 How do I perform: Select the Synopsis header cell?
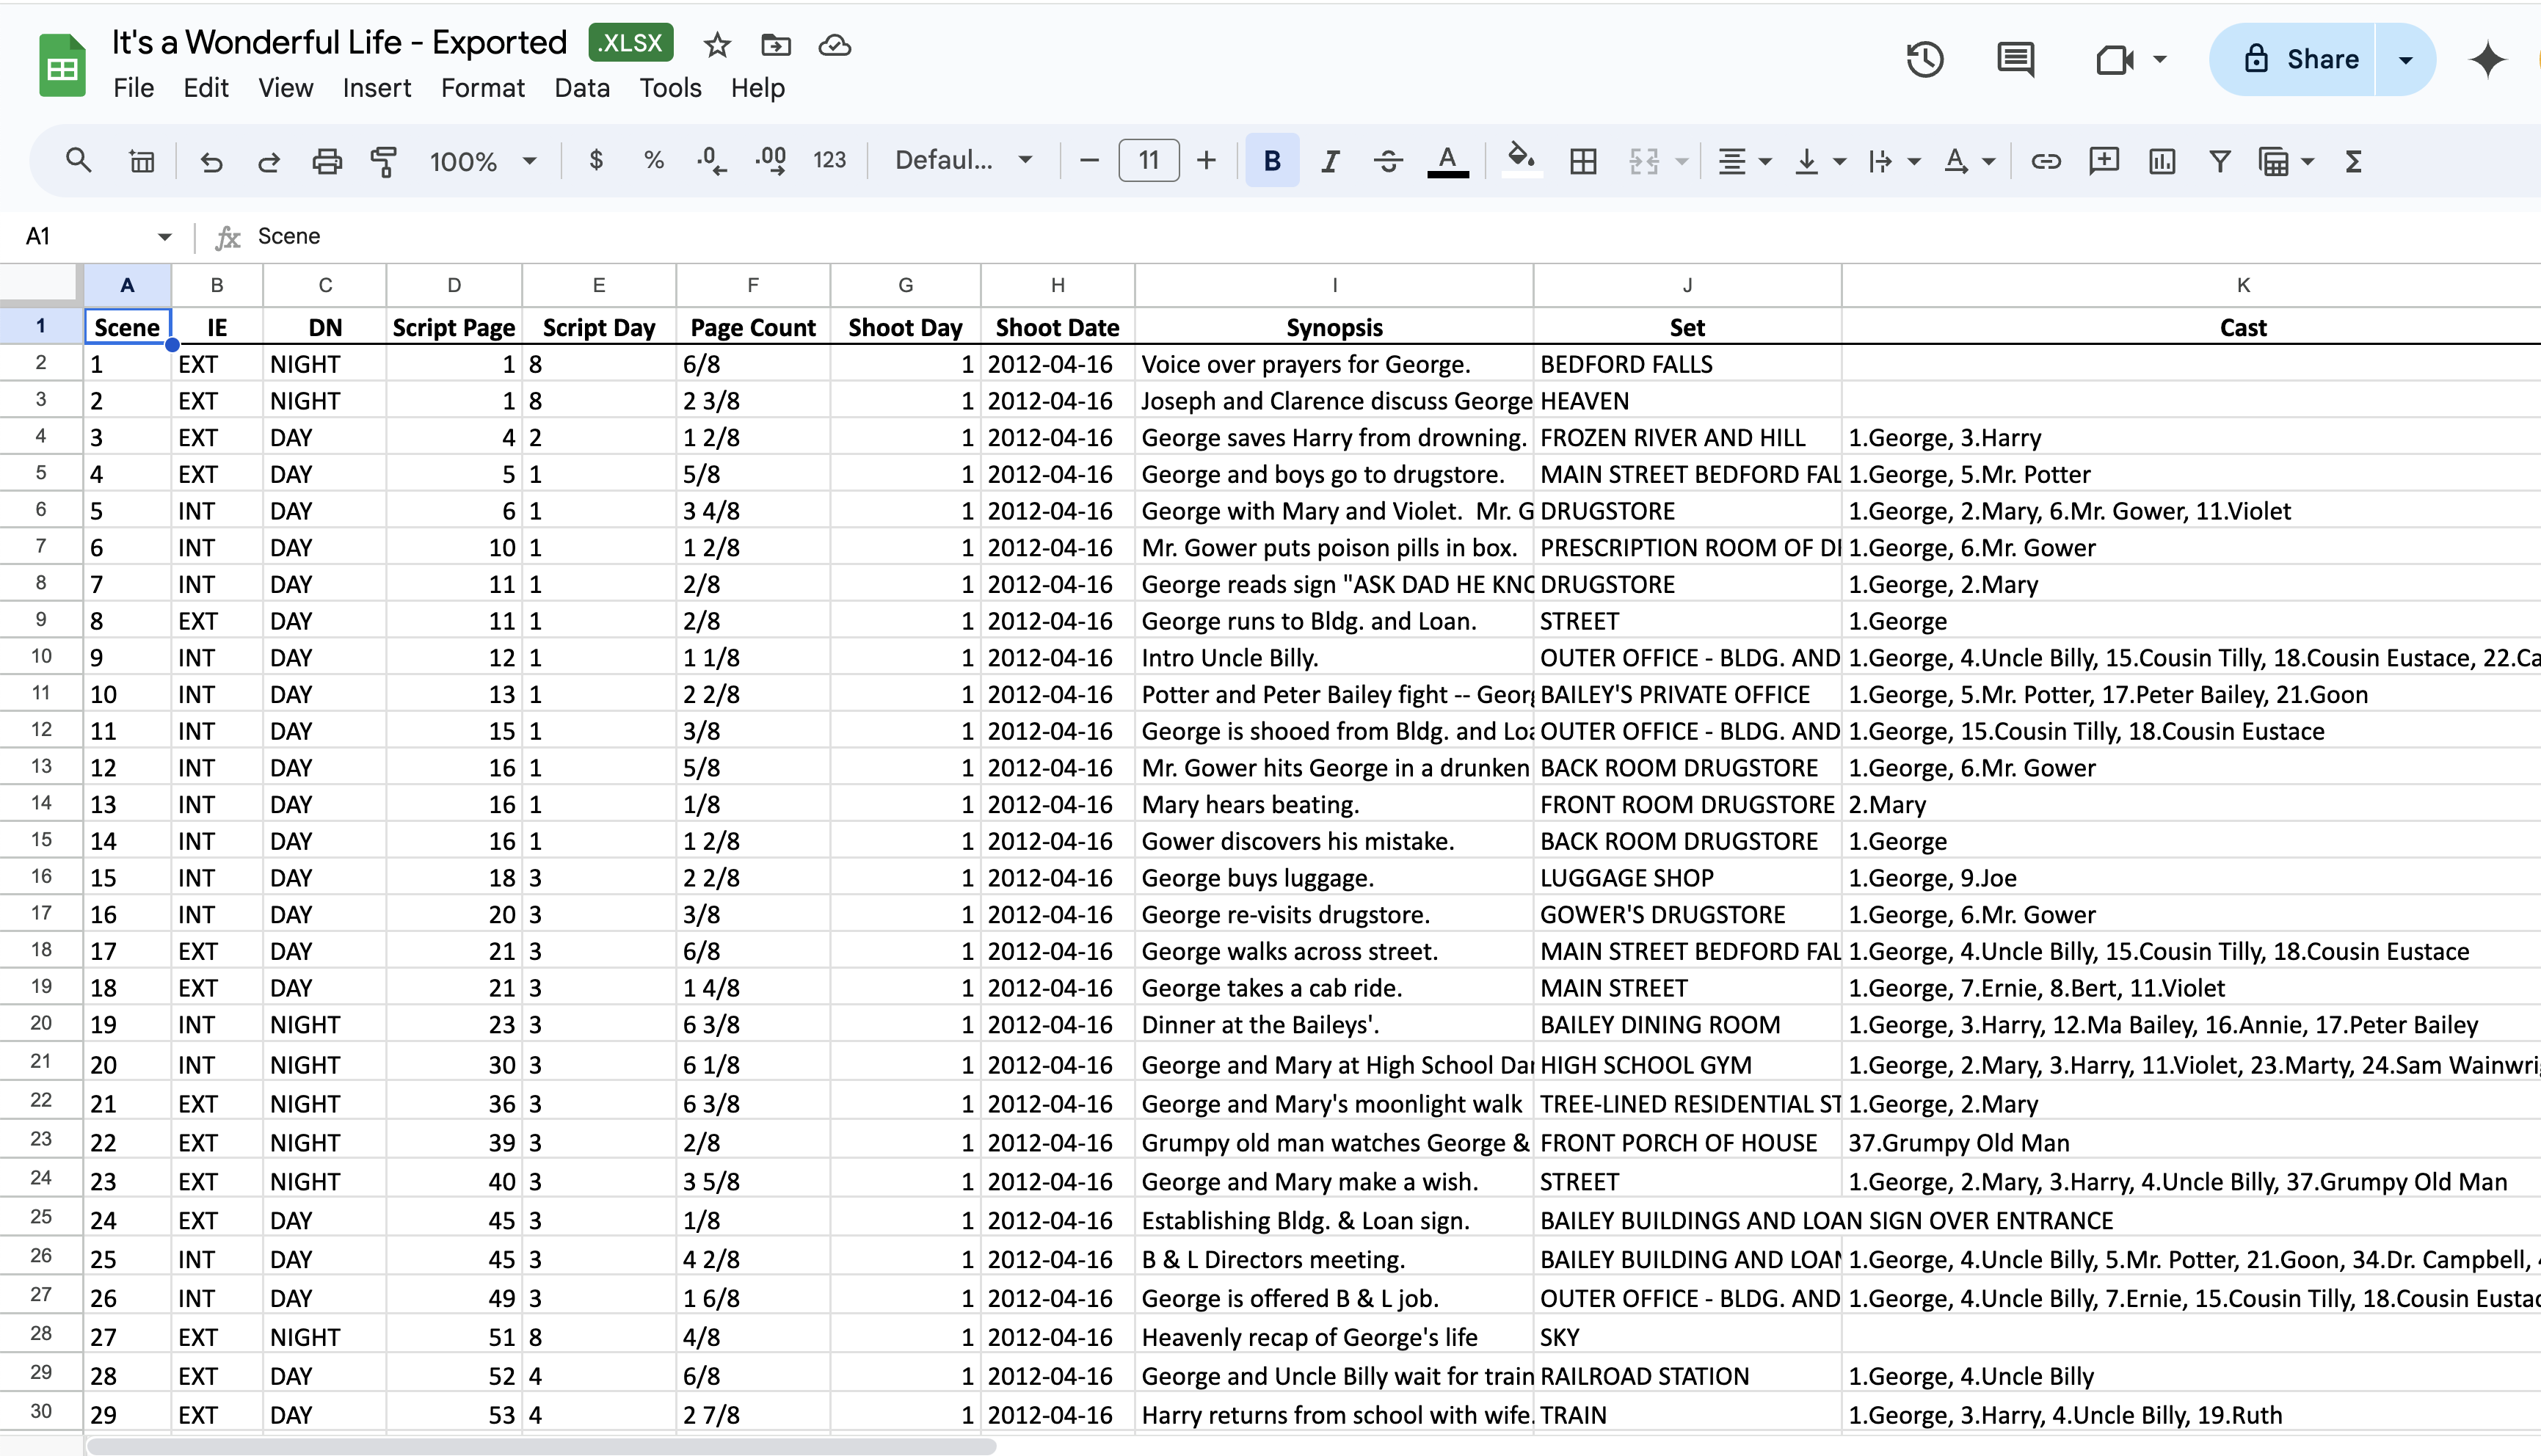pyautogui.click(x=1334, y=327)
